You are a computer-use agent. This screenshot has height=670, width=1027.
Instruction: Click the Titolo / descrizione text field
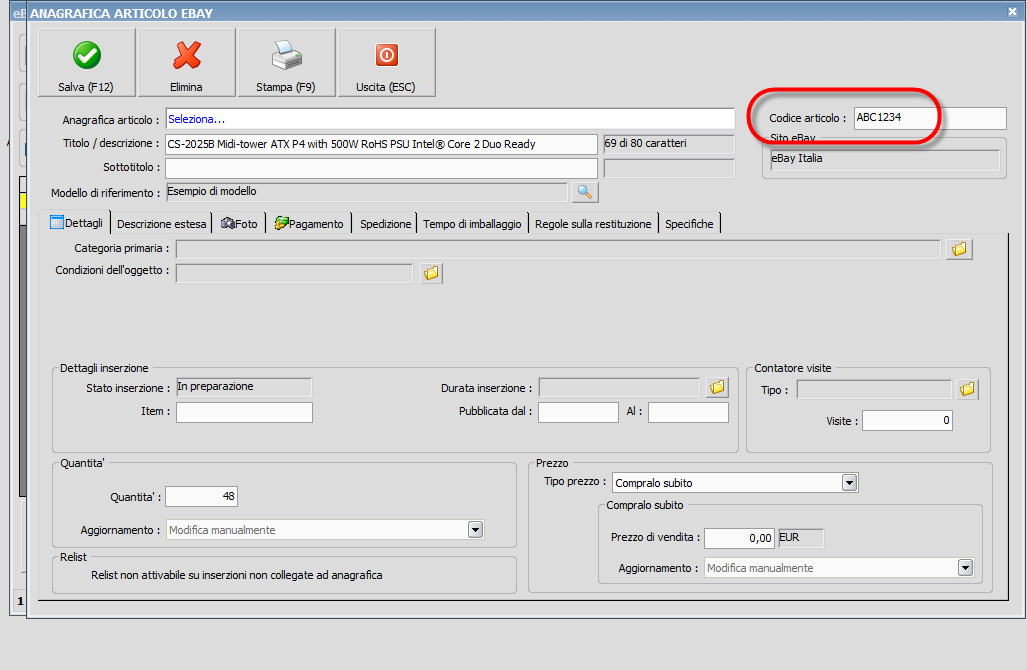pyautogui.click(x=381, y=144)
